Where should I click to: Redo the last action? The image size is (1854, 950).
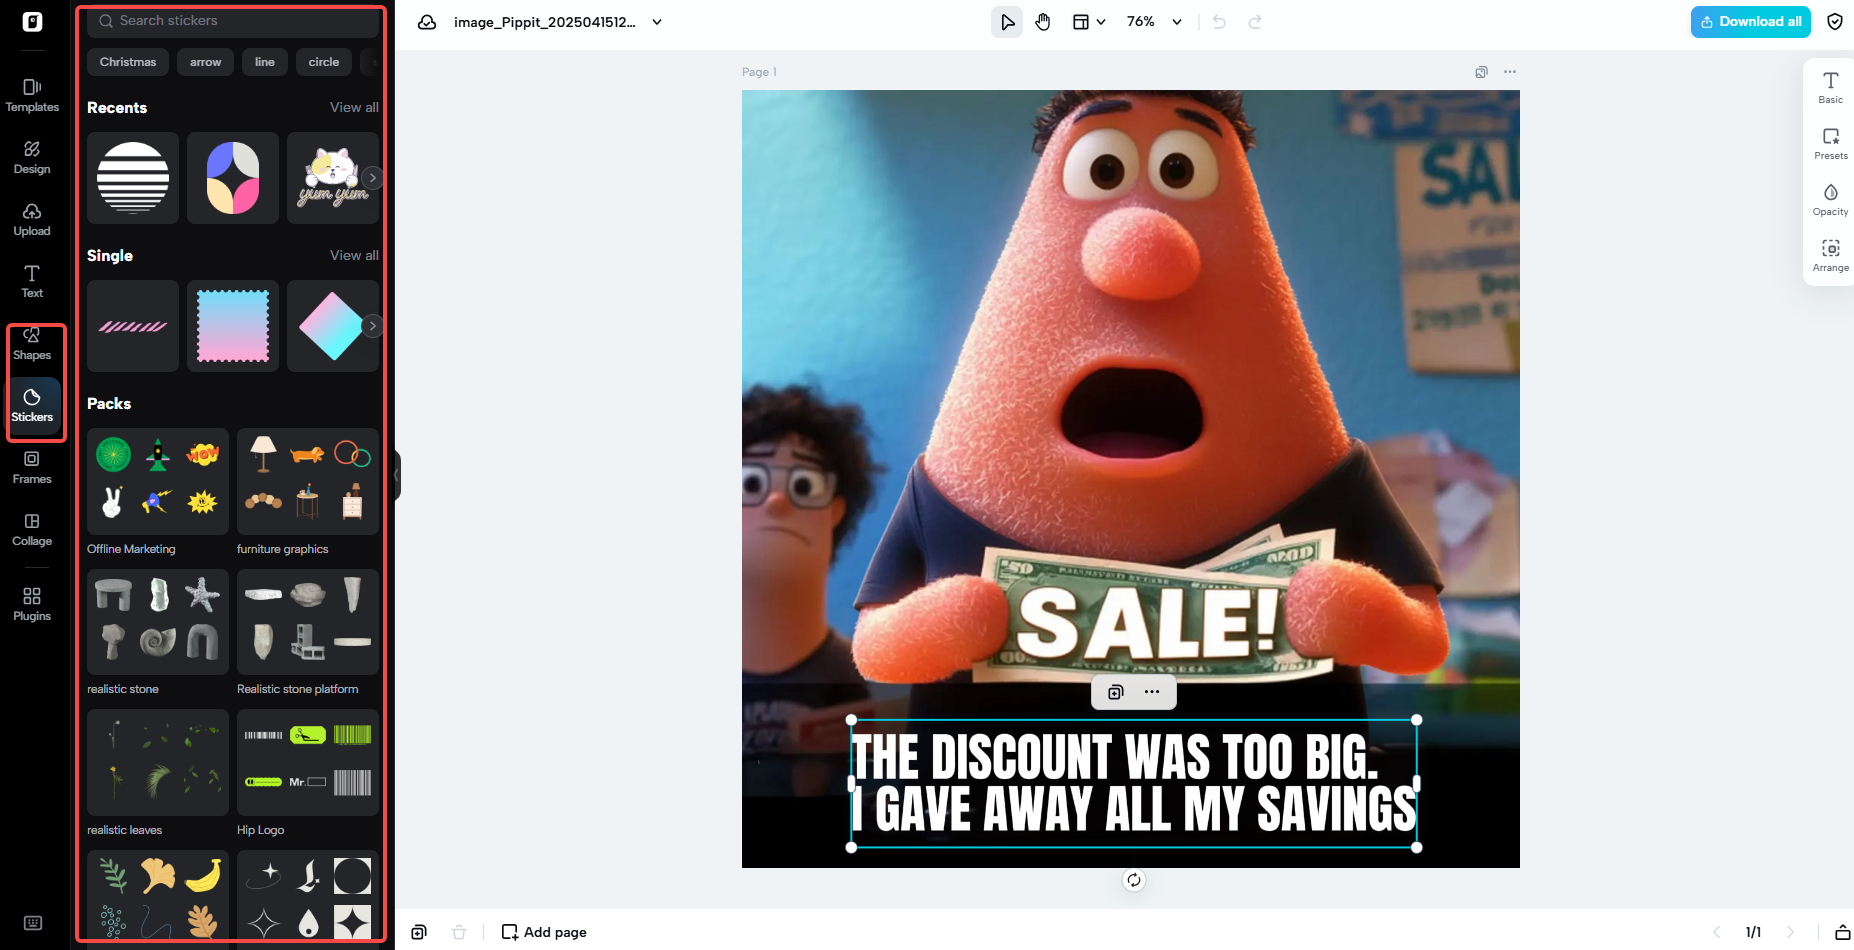[x=1255, y=22]
